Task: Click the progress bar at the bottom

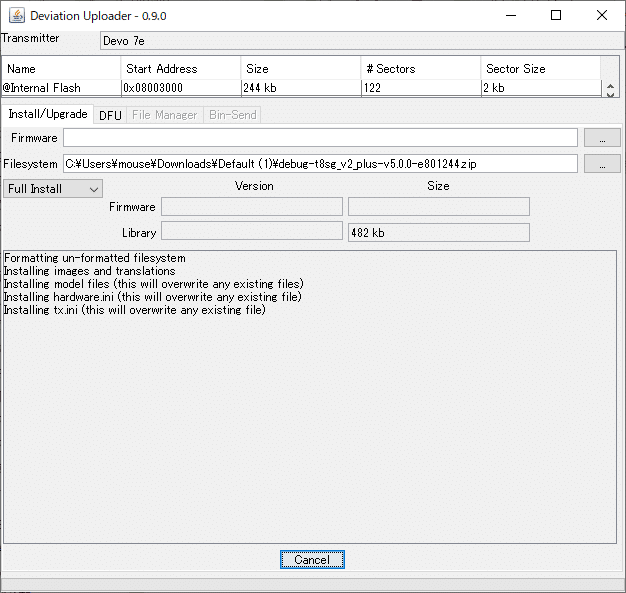Action: tap(312, 583)
